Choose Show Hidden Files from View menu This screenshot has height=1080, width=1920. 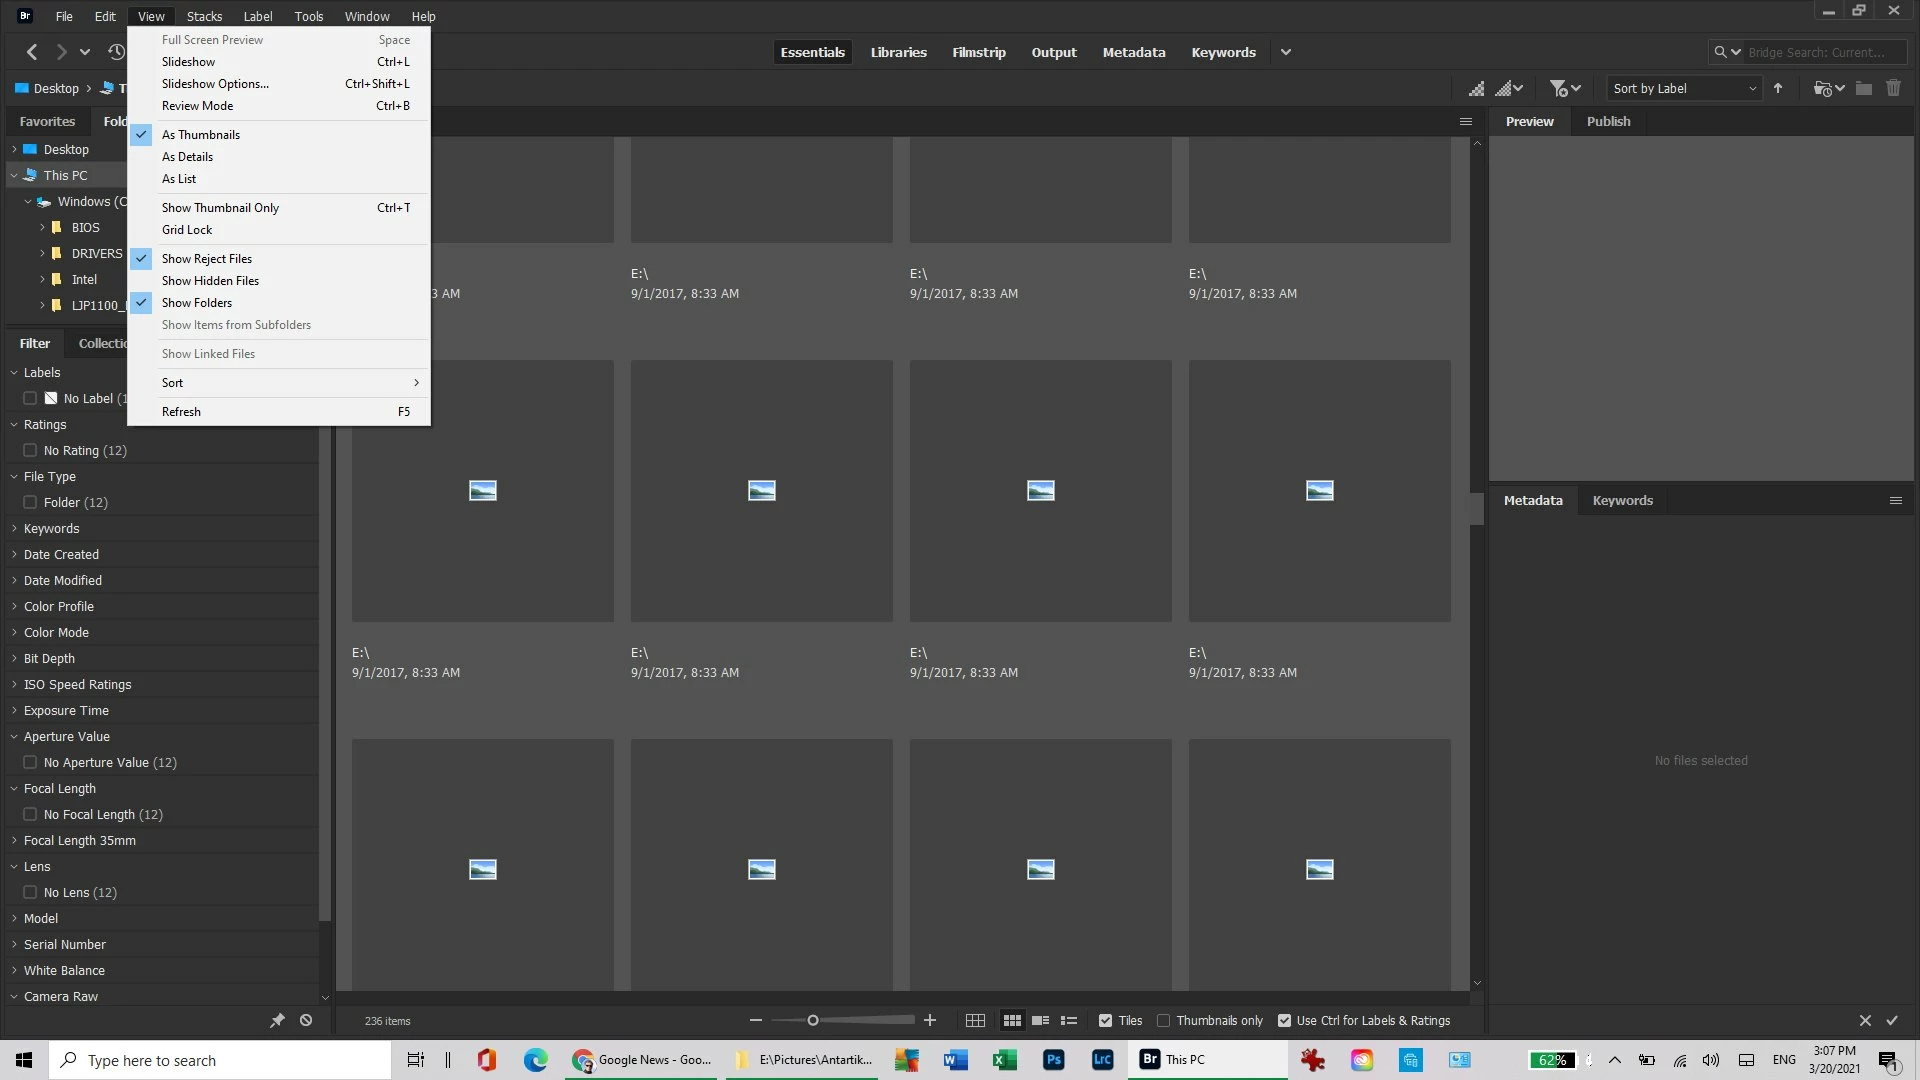(210, 281)
